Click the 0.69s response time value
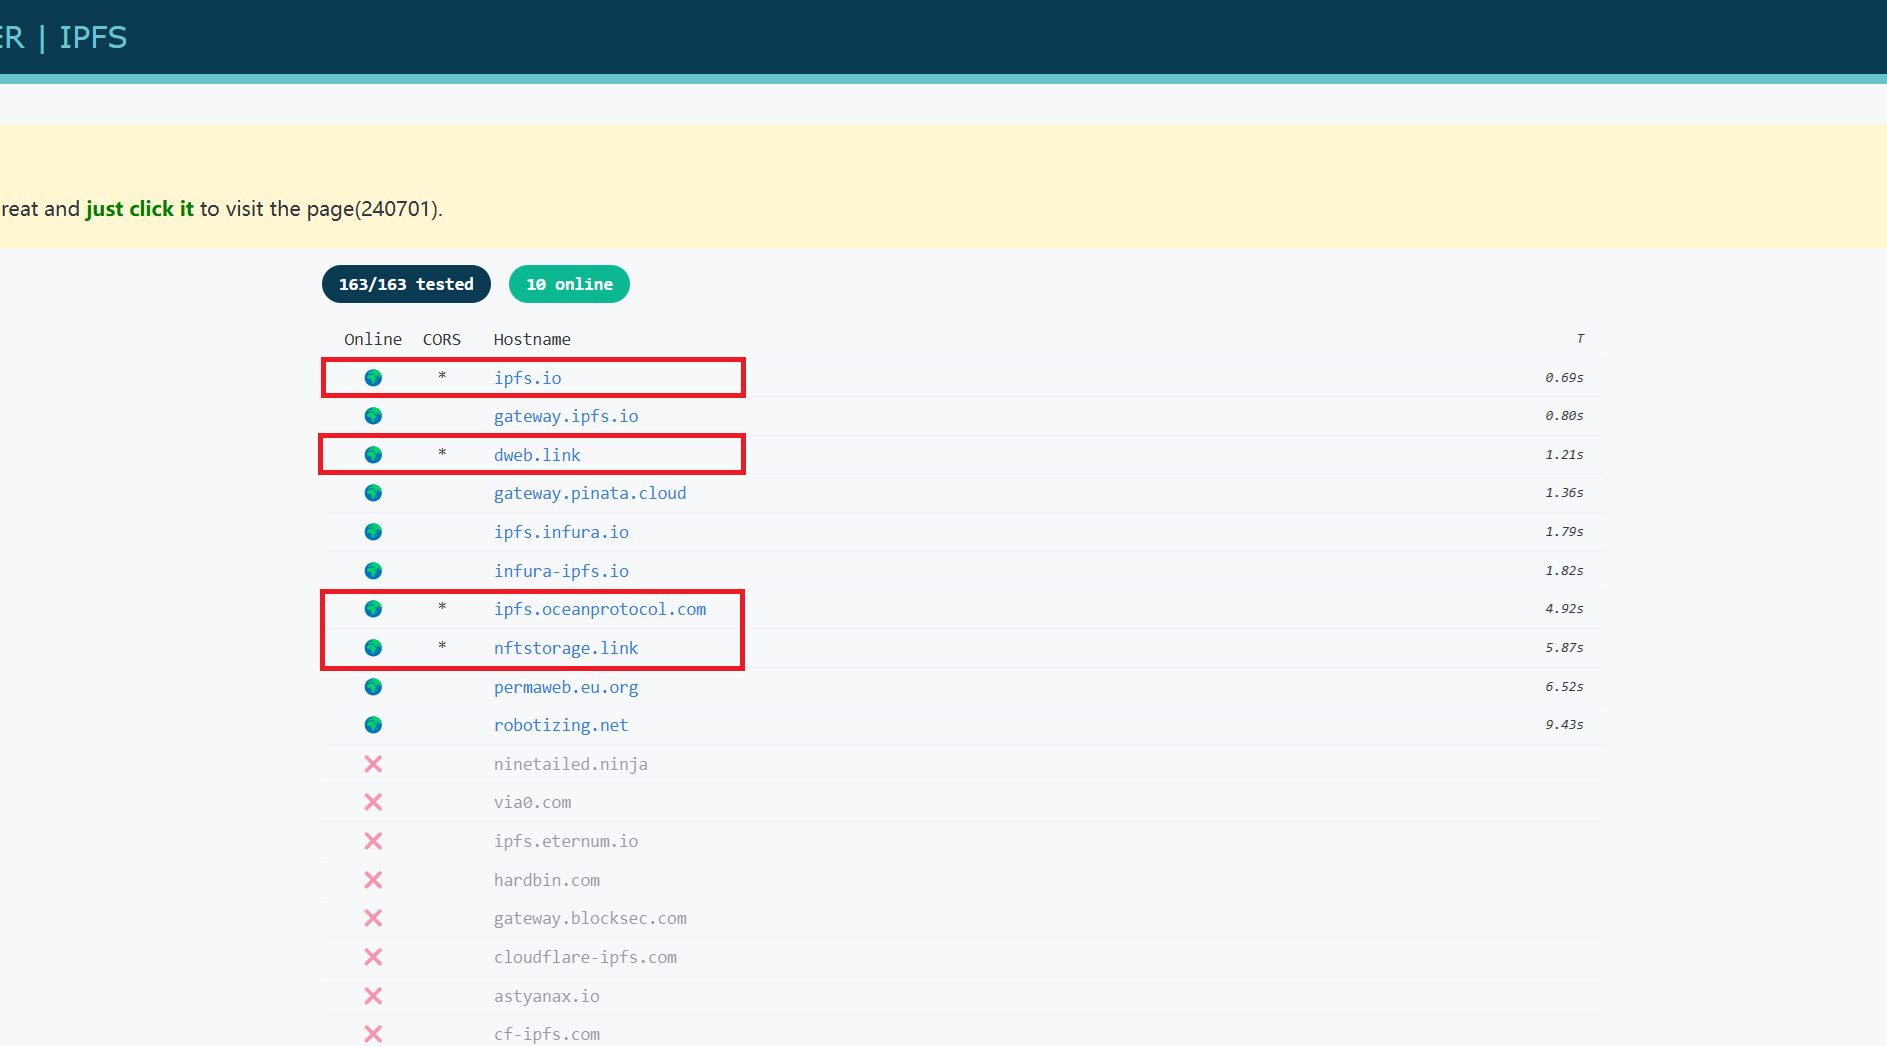This screenshot has height=1046, width=1887. pos(1564,378)
